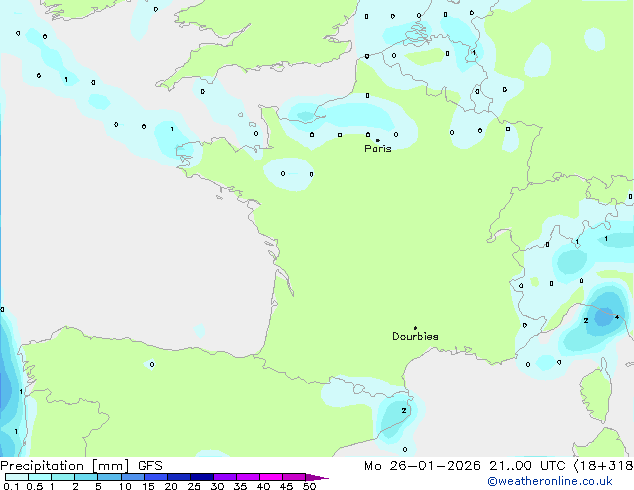Click the legend scale label '15'
Screen dimensions: 634x490
click(x=148, y=486)
